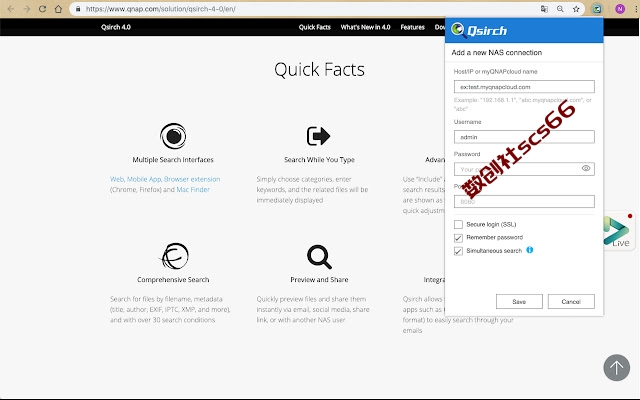
Task: Uncheck the Simultaneous search checkbox
Action: tap(458, 251)
